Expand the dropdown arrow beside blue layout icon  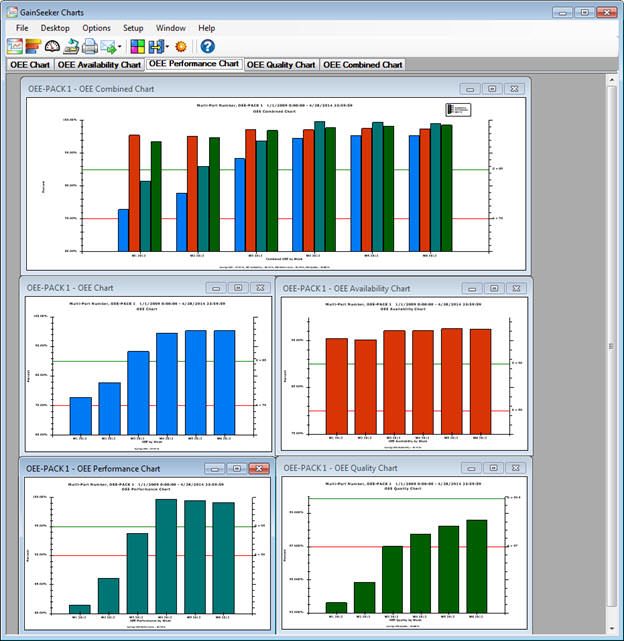(167, 47)
